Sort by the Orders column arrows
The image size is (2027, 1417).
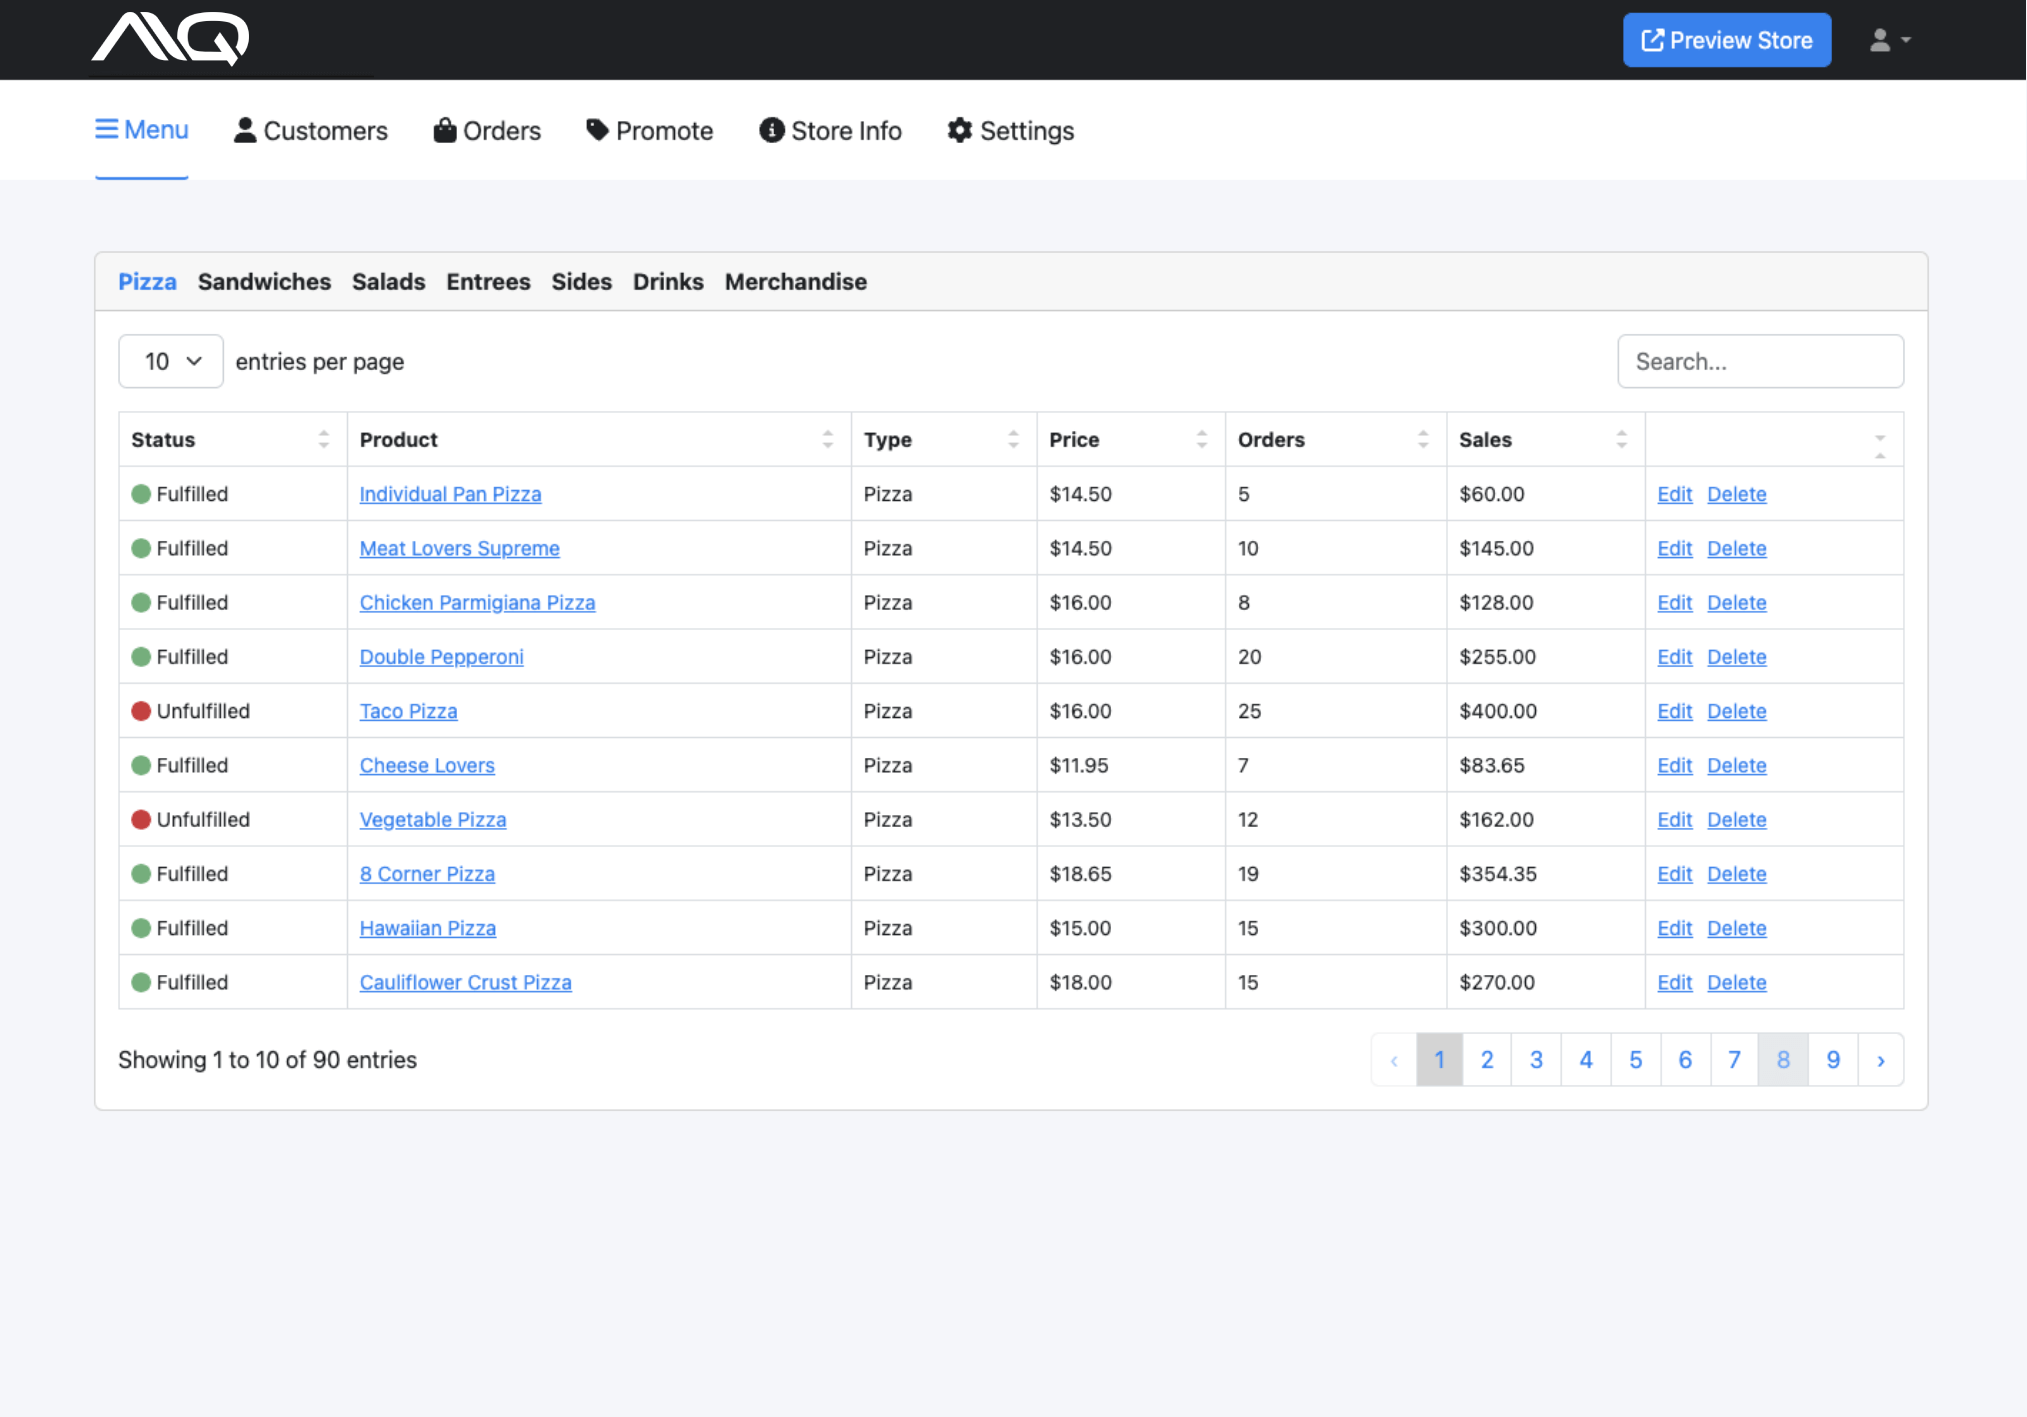(1422, 439)
